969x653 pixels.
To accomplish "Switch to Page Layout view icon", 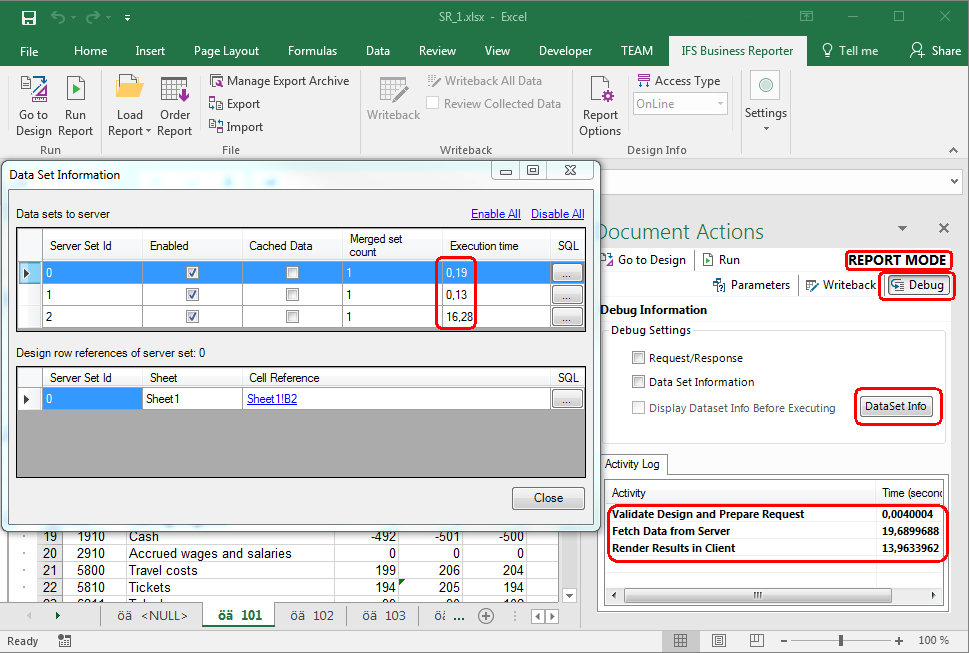I will click(x=719, y=641).
